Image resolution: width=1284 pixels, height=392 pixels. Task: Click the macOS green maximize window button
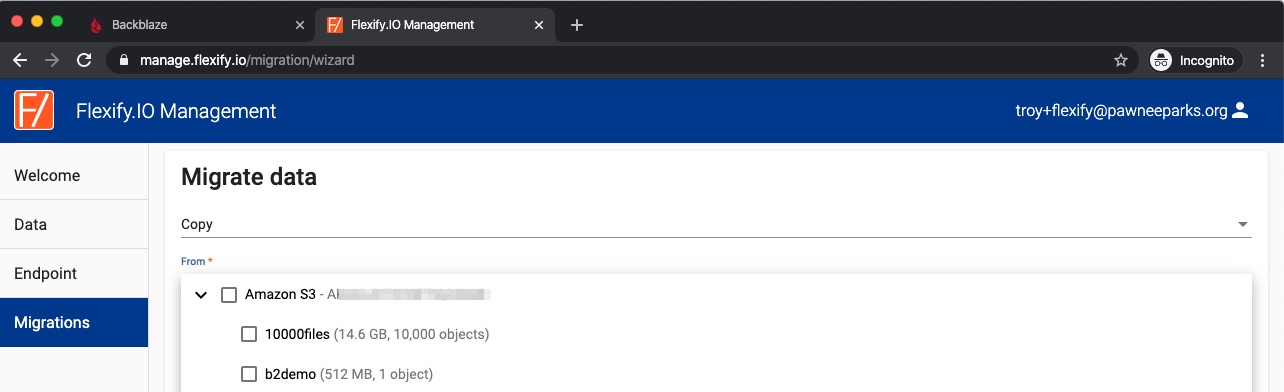(x=57, y=21)
